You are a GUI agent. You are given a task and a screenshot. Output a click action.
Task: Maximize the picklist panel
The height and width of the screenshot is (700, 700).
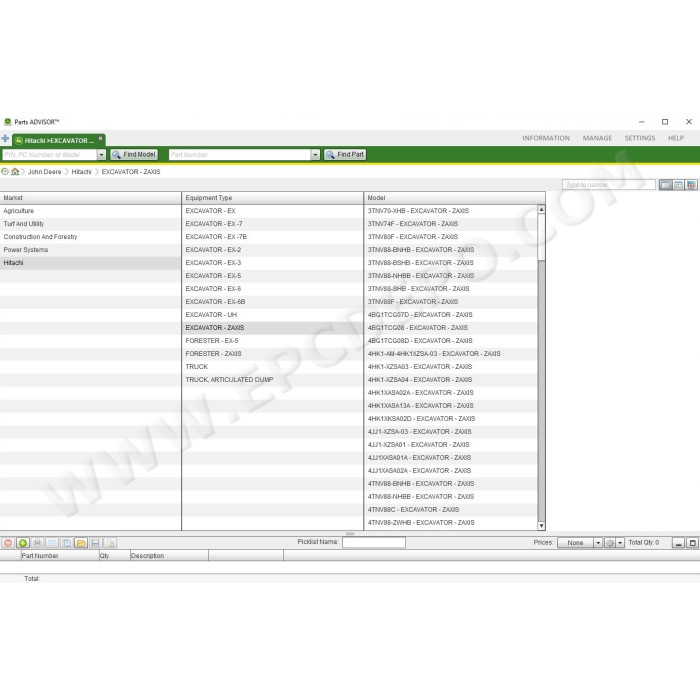tap(692, 543)
